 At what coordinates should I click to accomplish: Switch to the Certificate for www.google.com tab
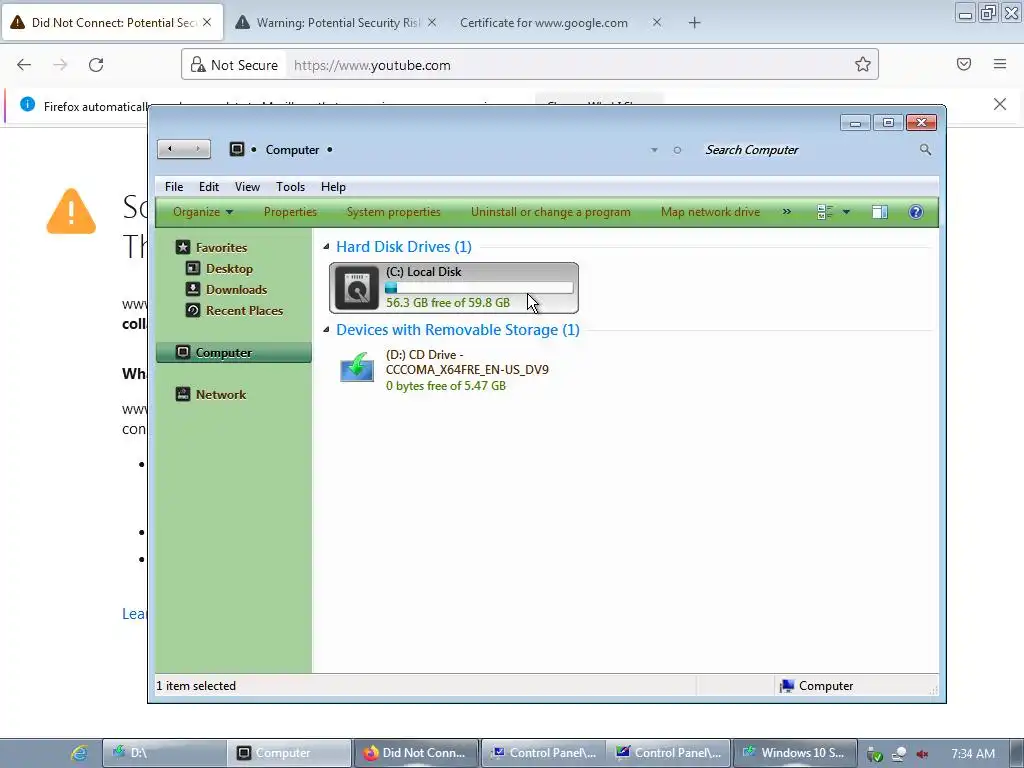(544, 23)
